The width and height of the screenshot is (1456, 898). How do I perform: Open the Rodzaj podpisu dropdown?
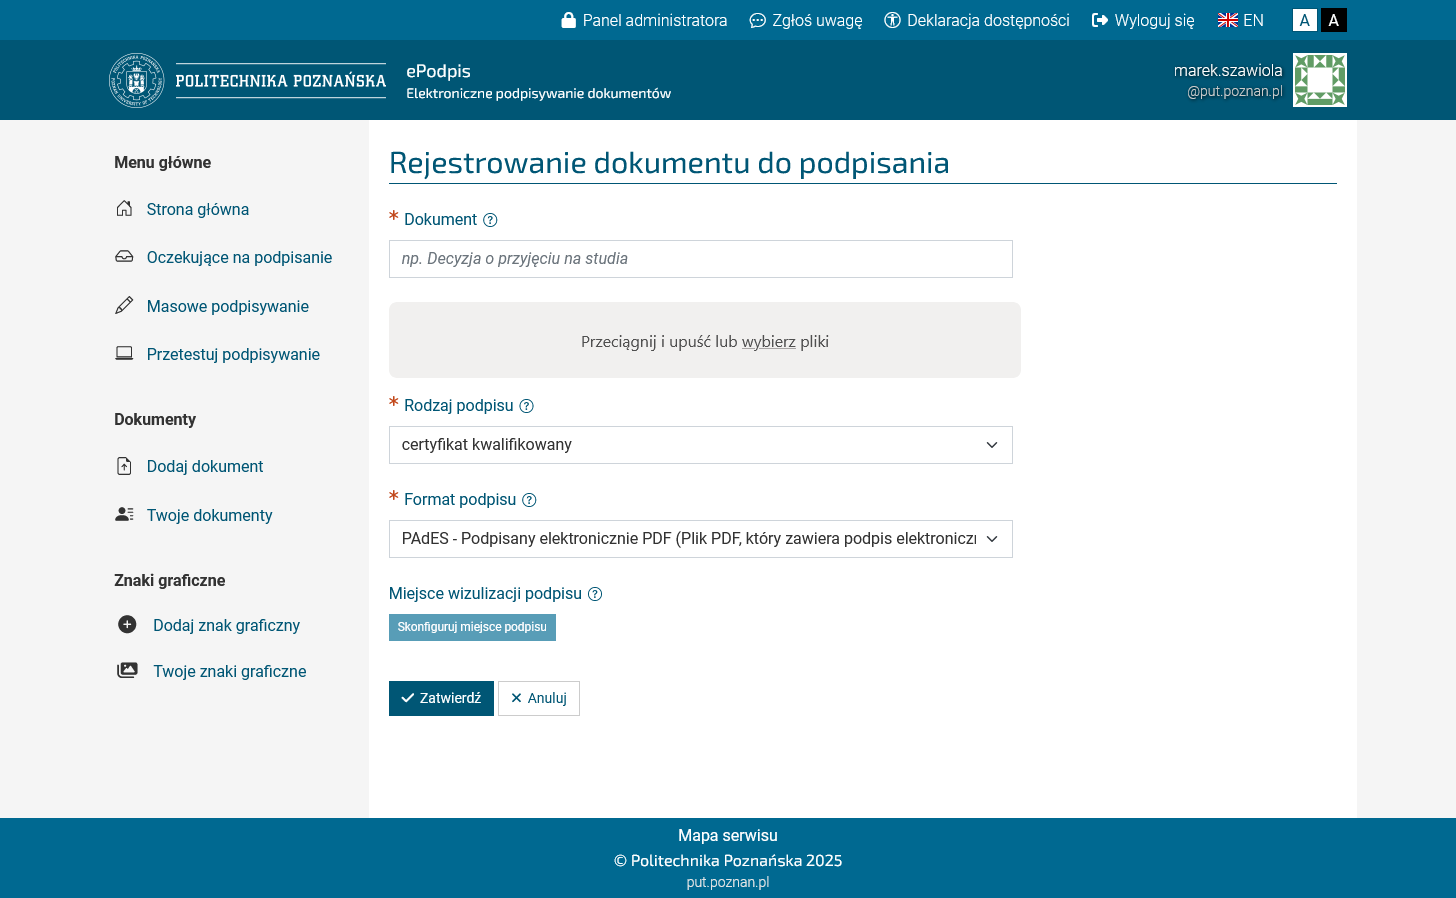tap(700, 445)
